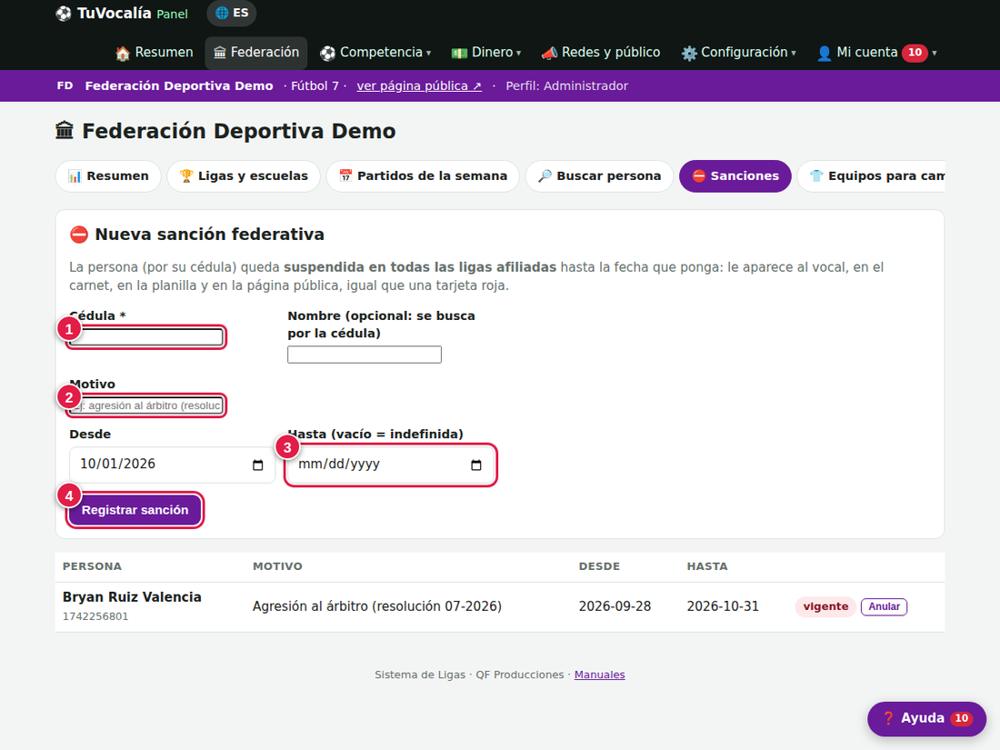1000x750 pixels.
Task: Click the name Bryan Ruiz Valencia
Action: (132, 597)
